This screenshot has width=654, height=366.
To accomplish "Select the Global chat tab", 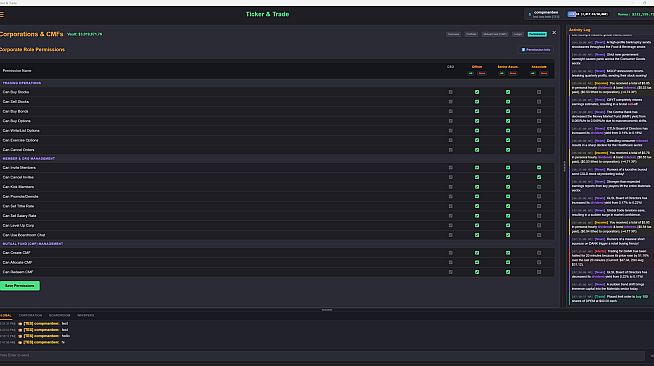I will (x=6, y=316).
